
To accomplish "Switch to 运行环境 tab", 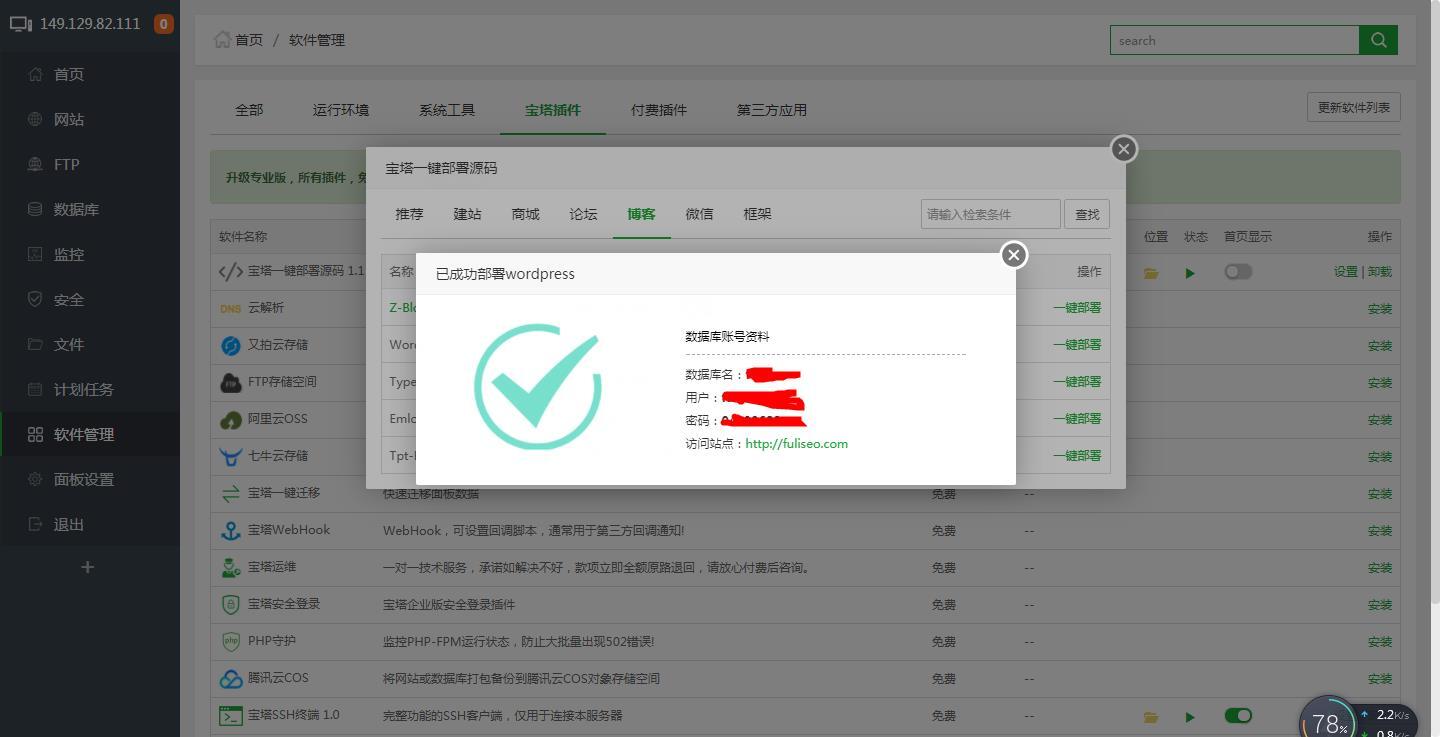I will pos(341,110).
